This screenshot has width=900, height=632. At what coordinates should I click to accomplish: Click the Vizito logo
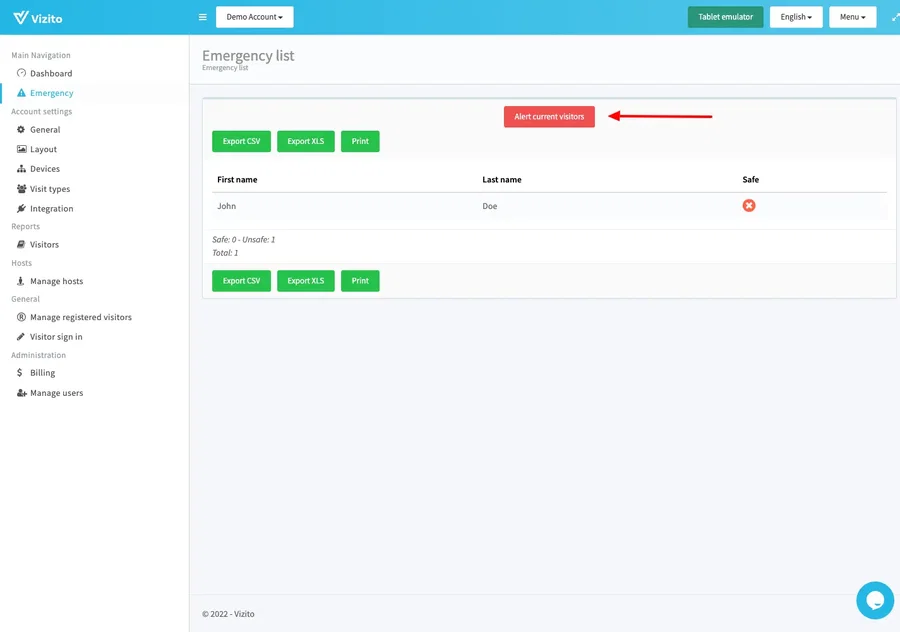point(36,17)
